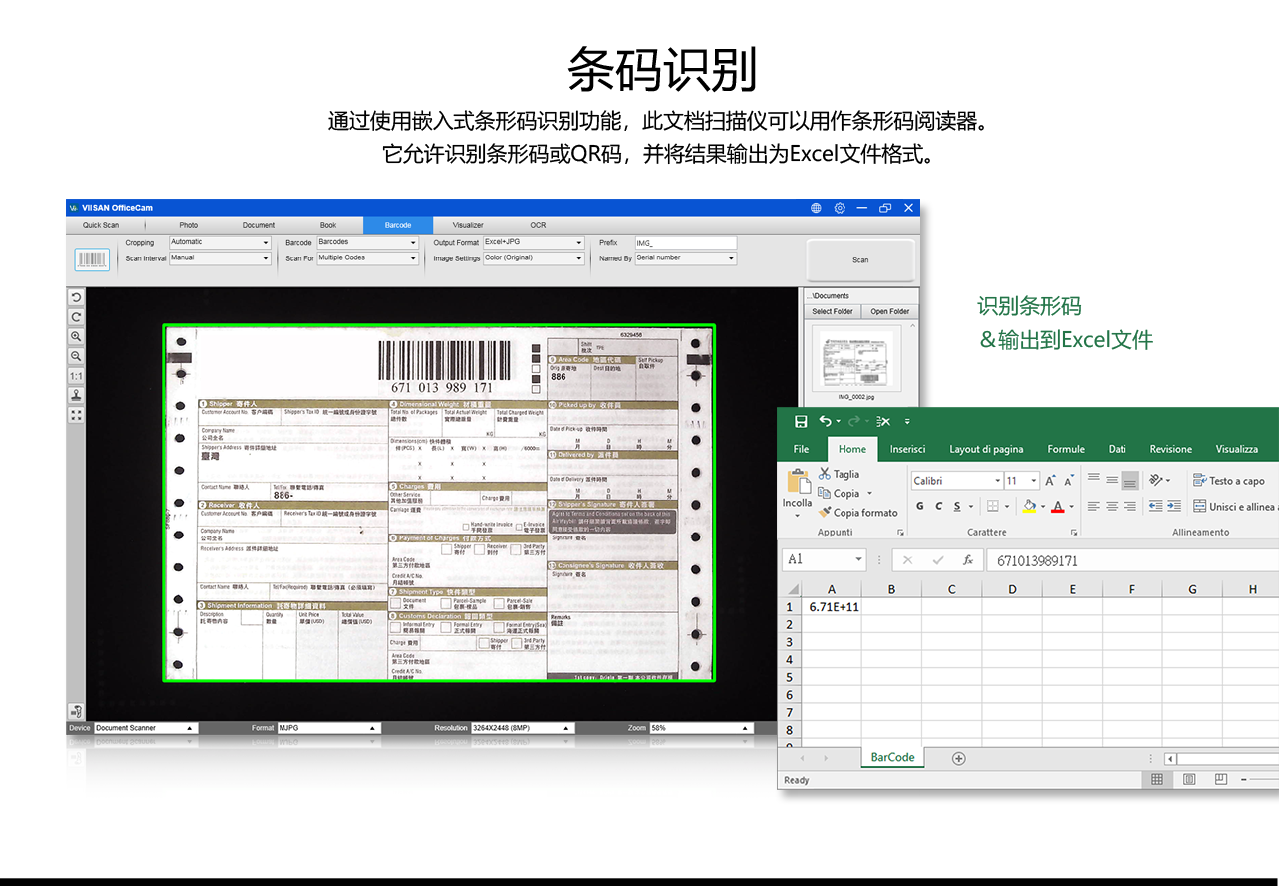1280x886 pixels.
Task: Open the Output Format Excel+JPG dropdown
Action: [x=533, y=243]
